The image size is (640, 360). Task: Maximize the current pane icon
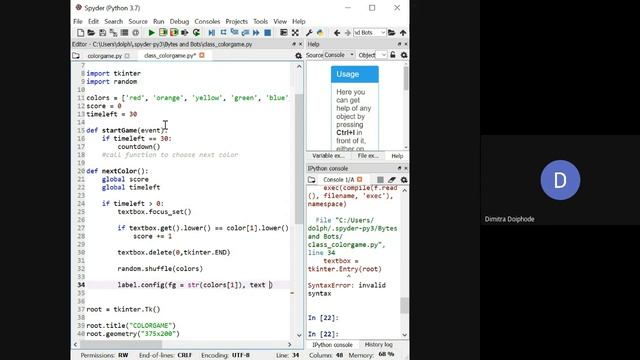284,33
